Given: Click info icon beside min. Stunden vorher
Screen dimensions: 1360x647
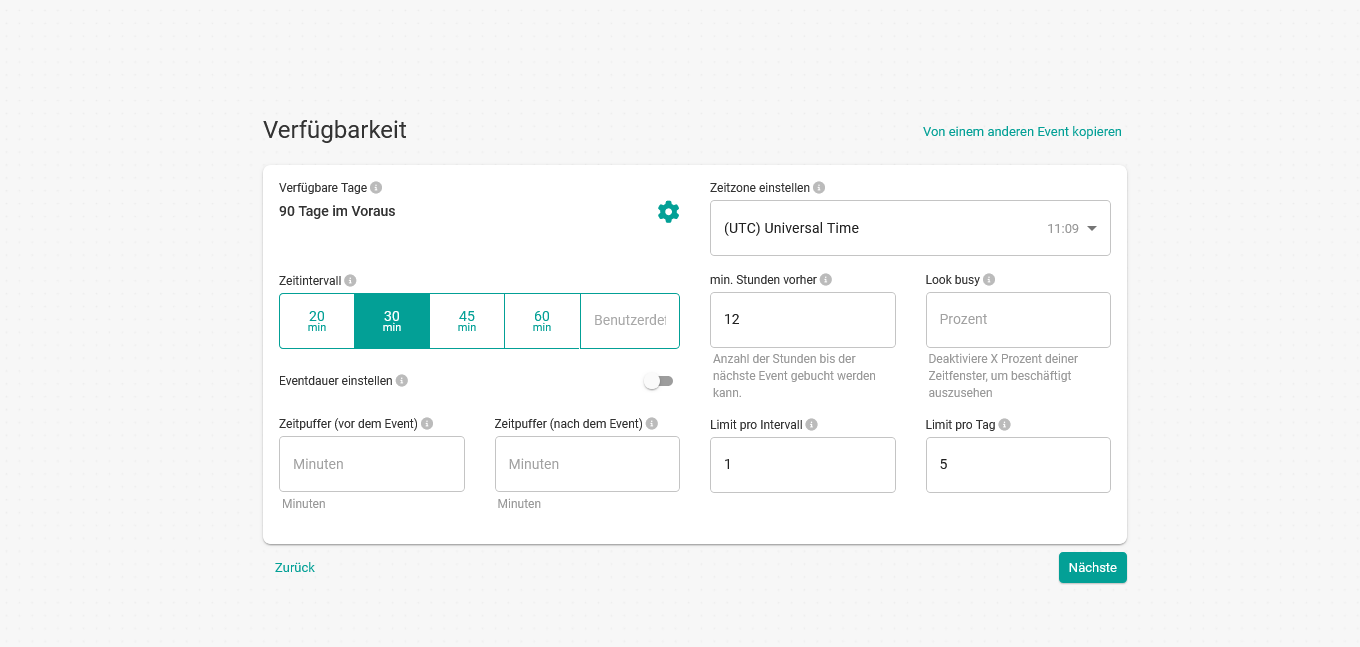Looking at the screenshot, I should (x=826, y=280).
